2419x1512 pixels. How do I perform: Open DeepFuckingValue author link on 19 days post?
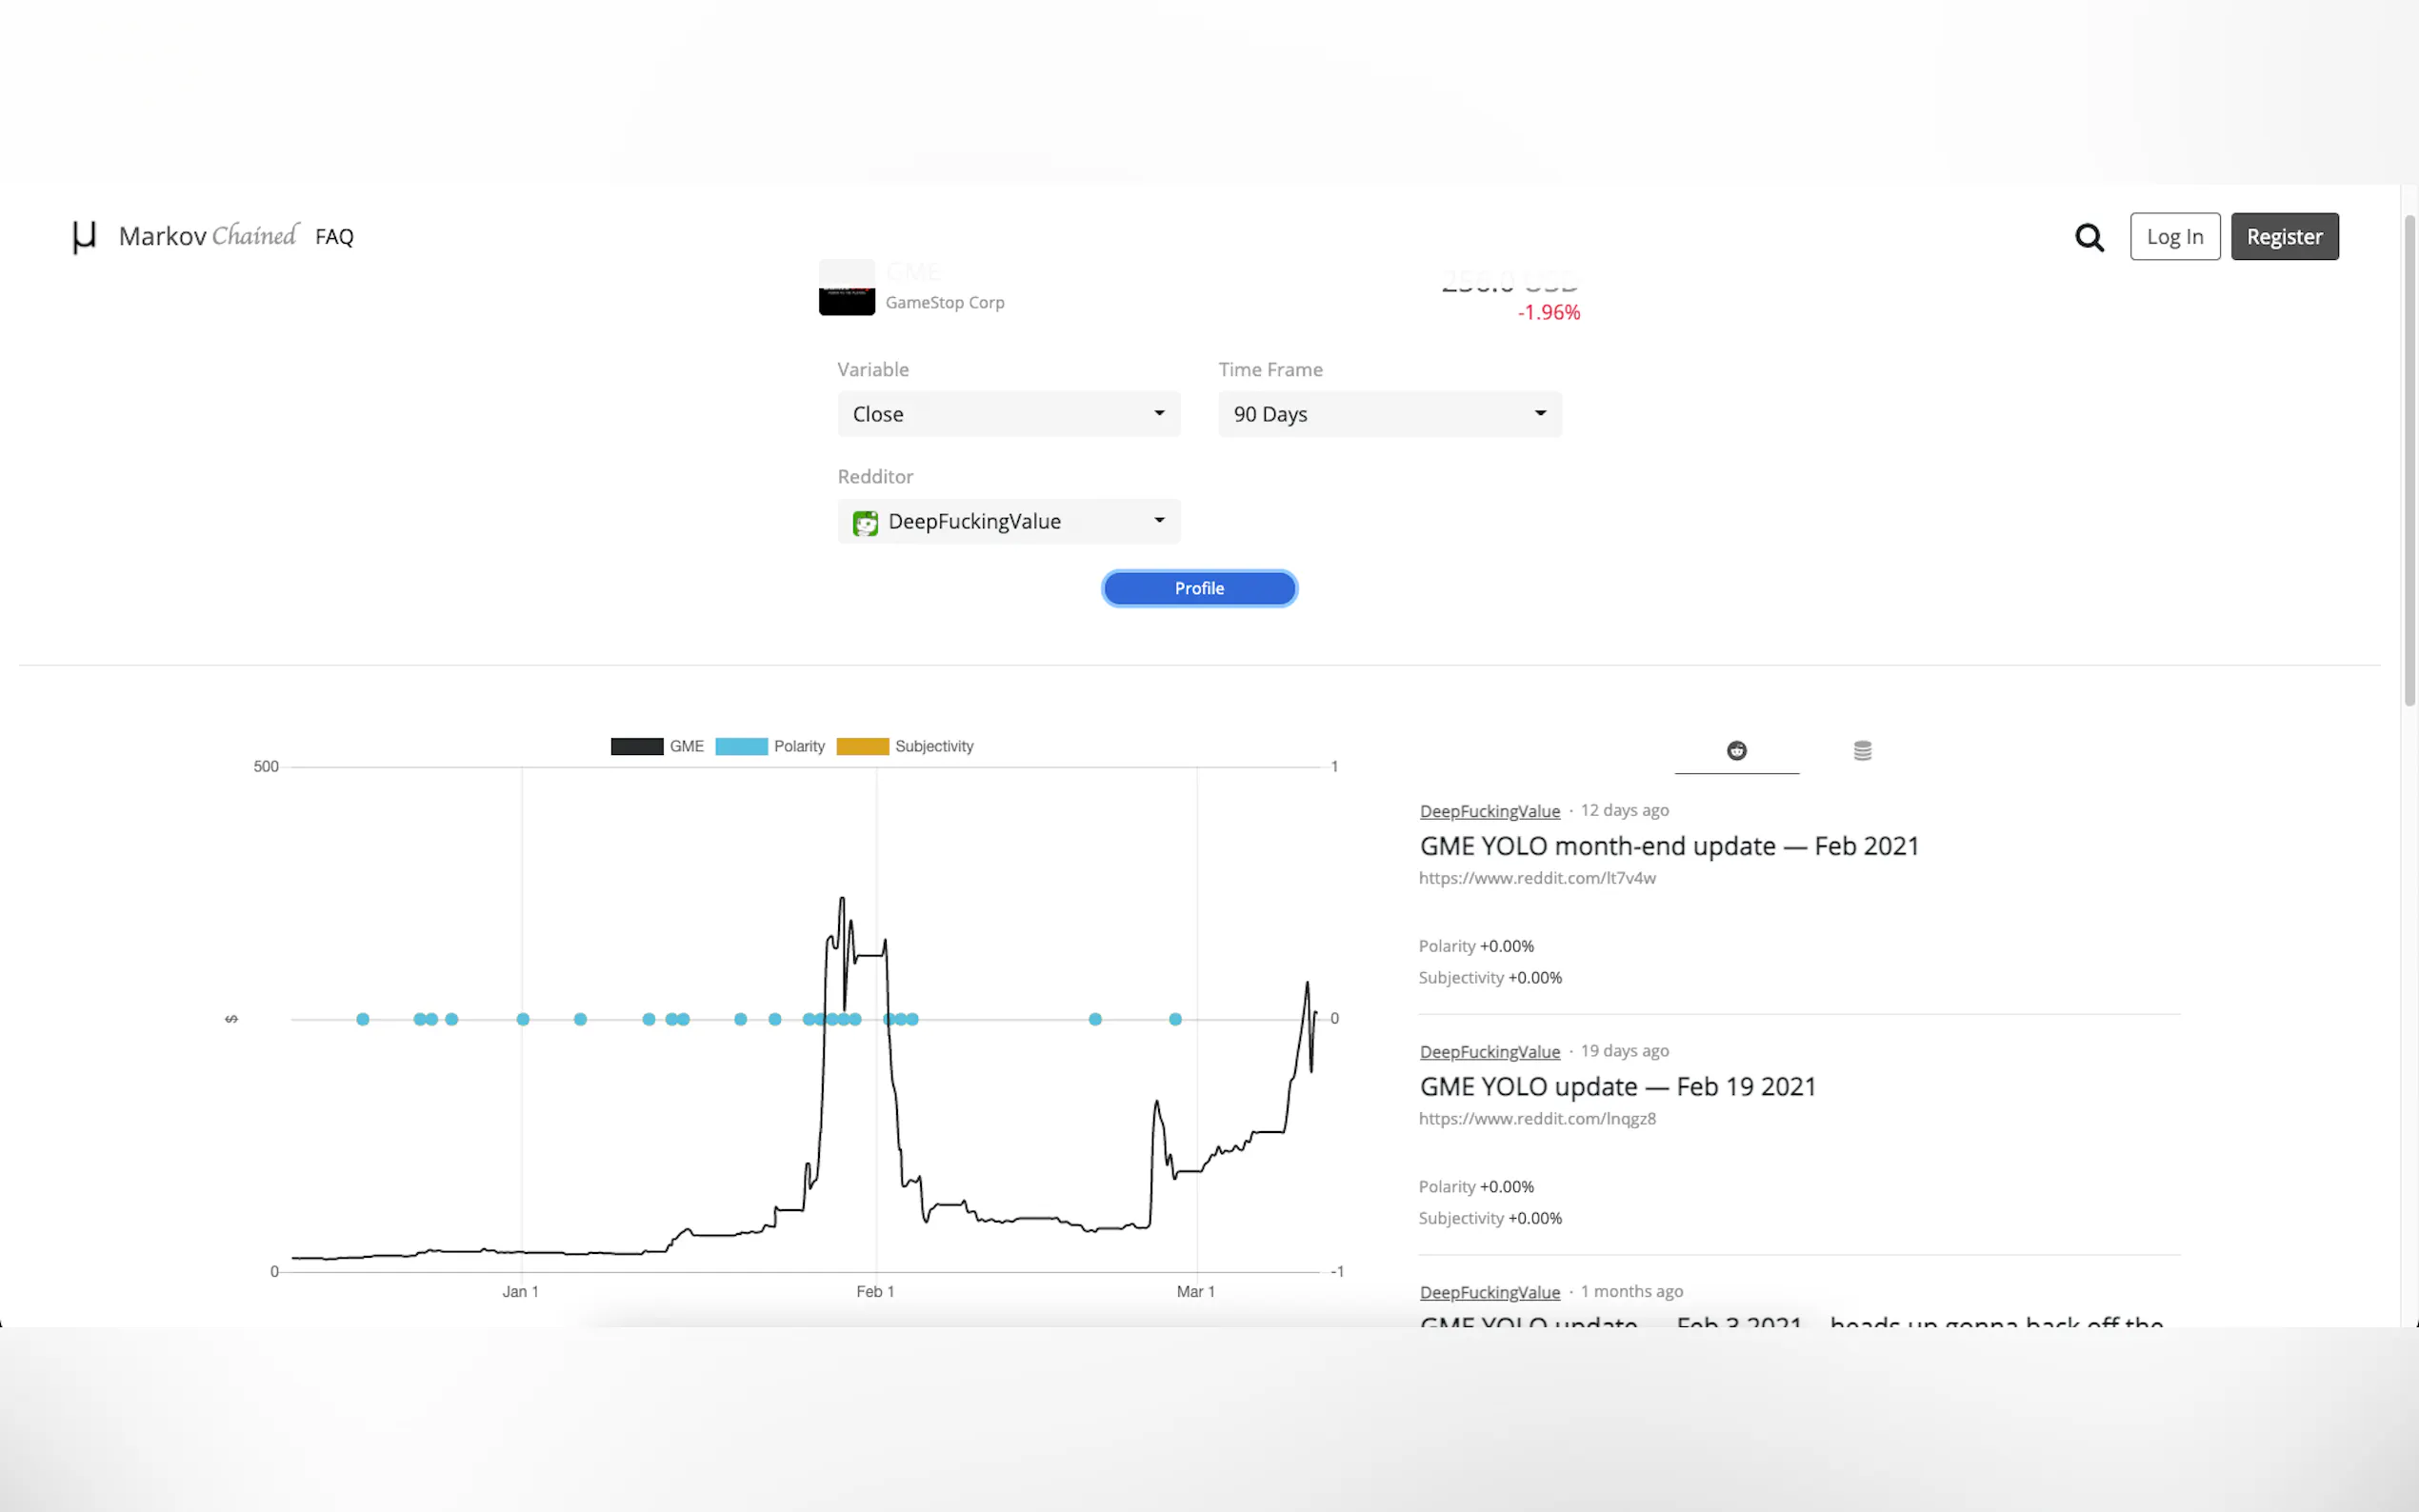pyautogui.click(x=1489, y=1052)
